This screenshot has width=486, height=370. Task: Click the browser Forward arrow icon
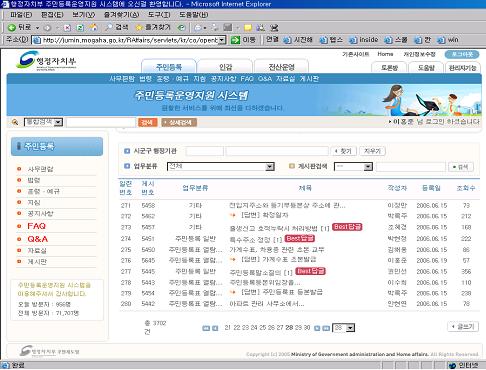[47, 28]
